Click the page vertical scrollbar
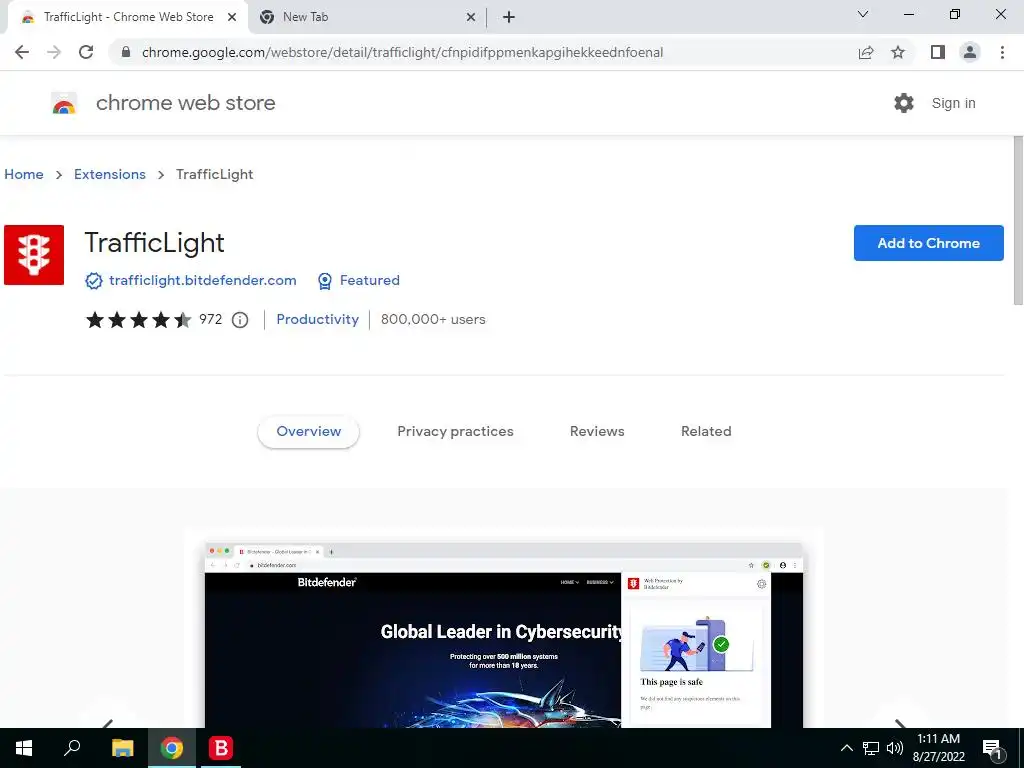 pos(1017,220)
